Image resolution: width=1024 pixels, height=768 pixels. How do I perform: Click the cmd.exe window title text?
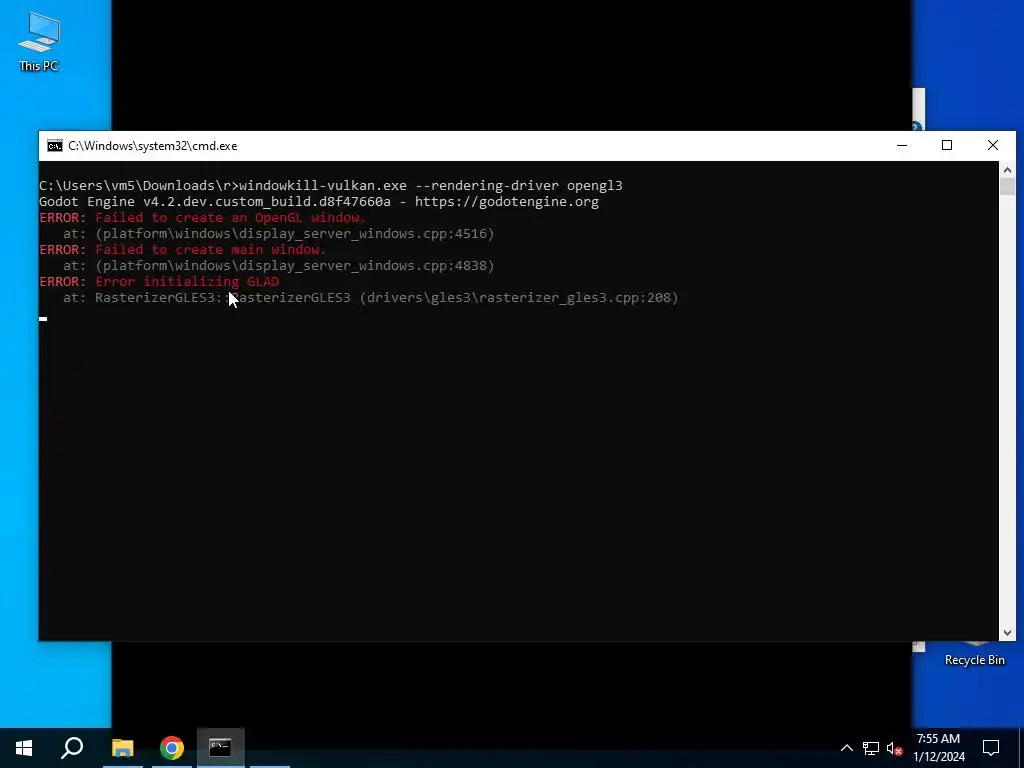(153, 146)
